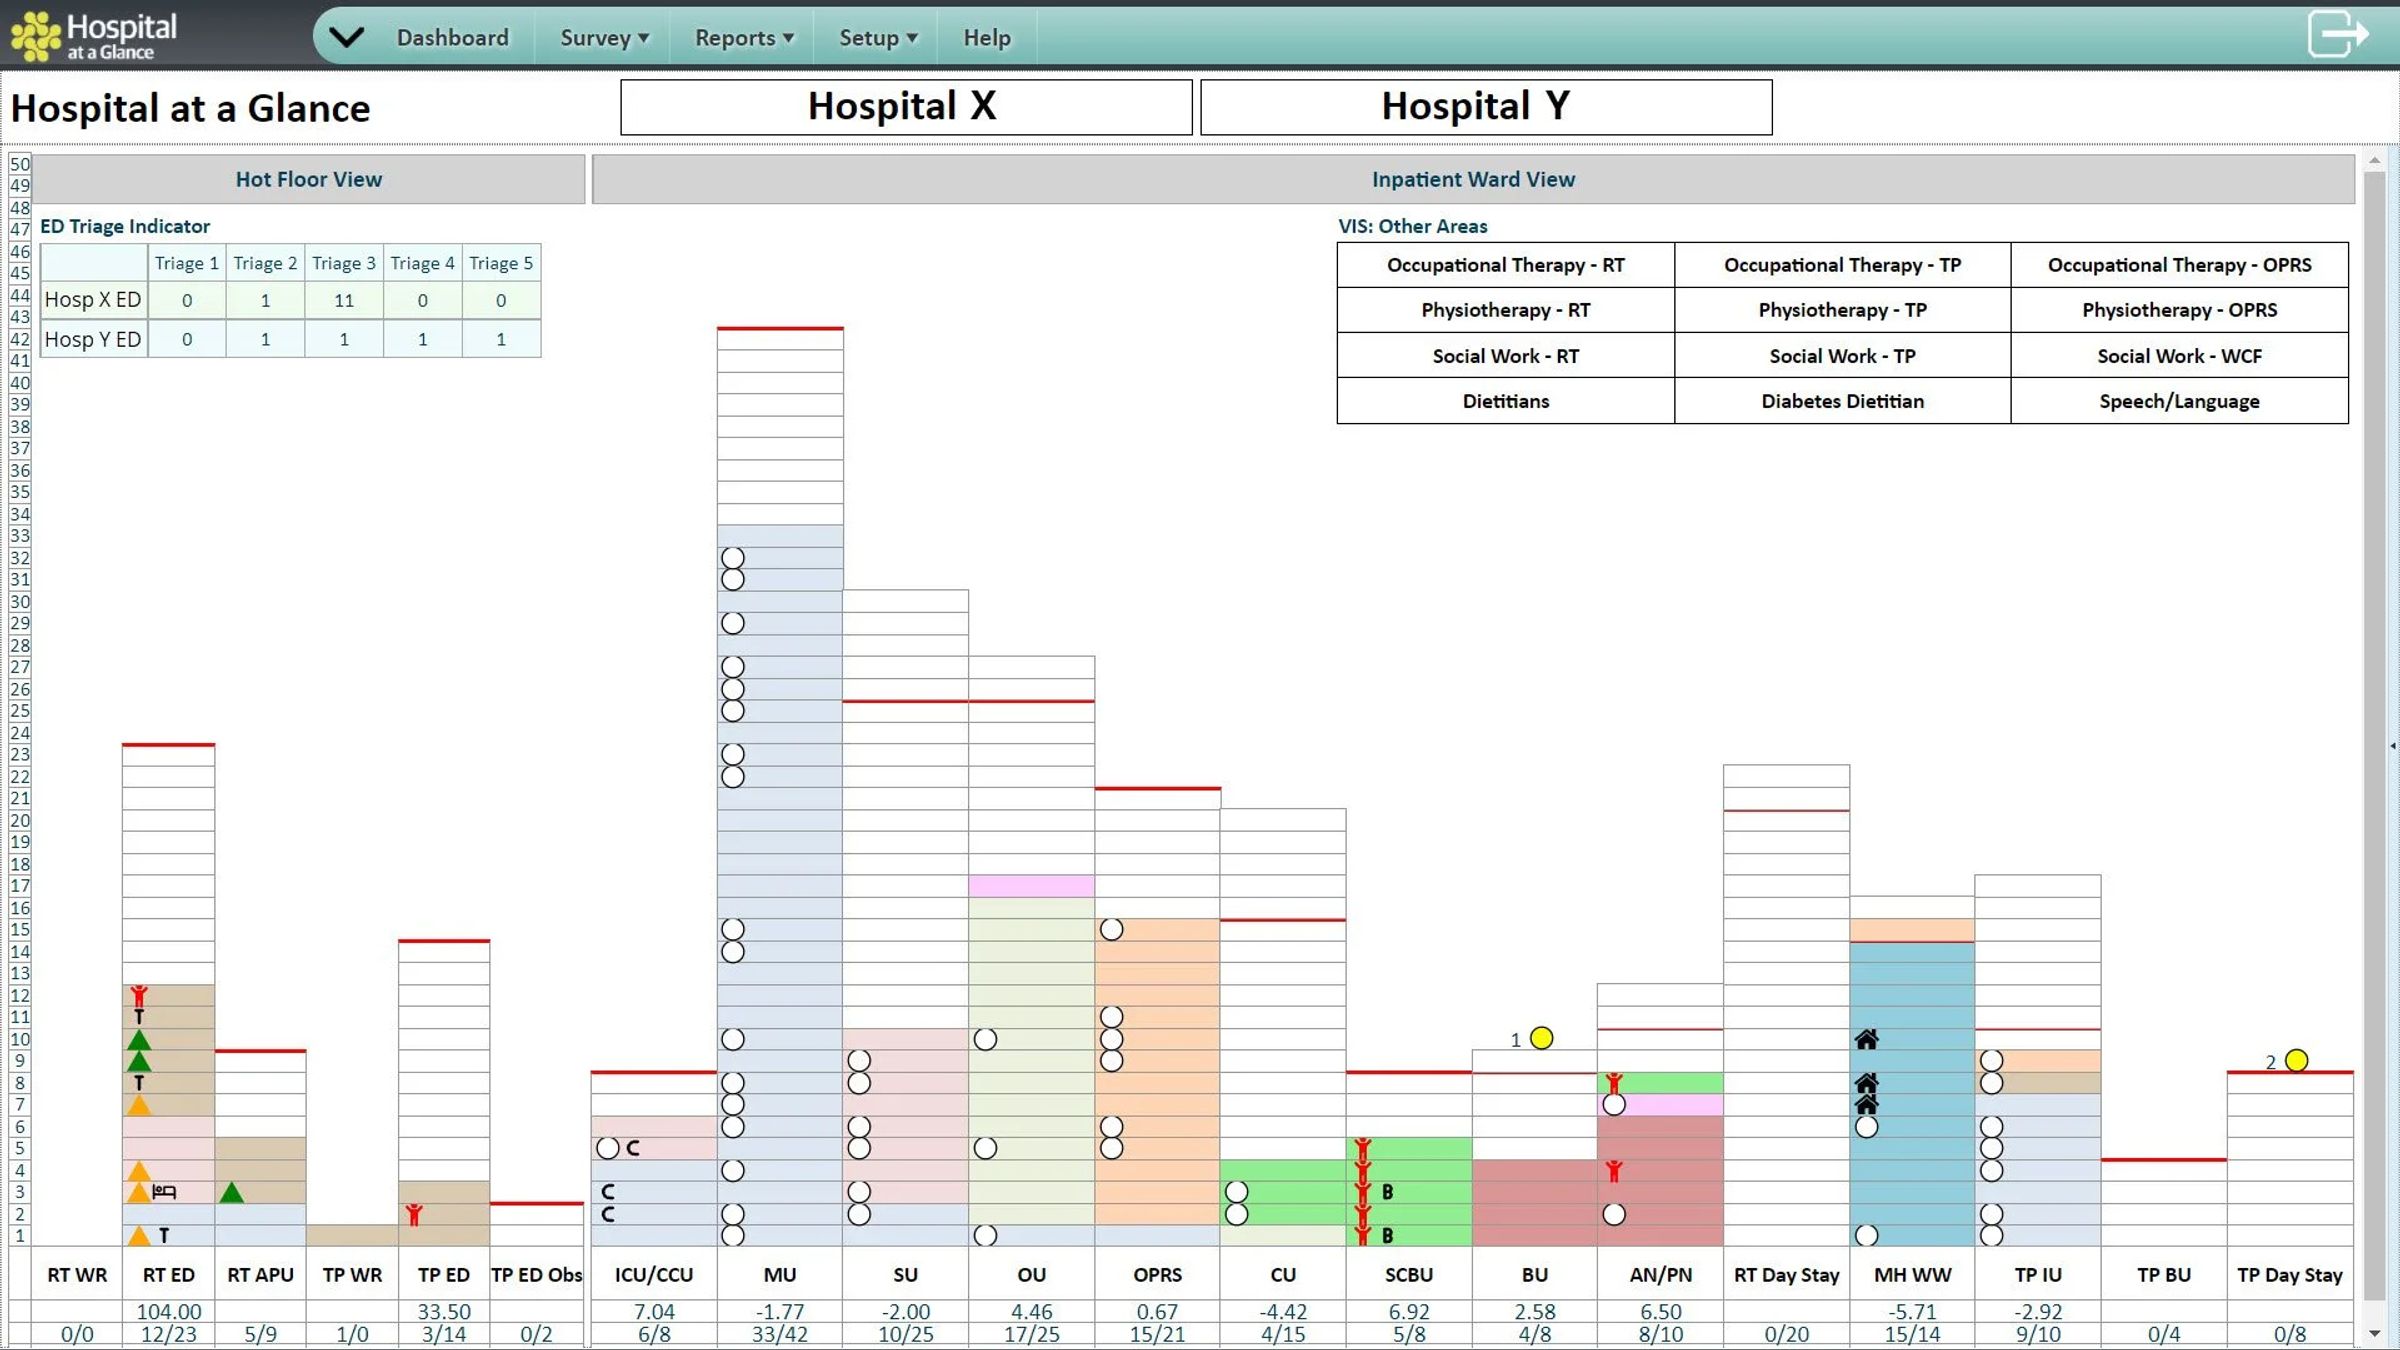Screen dimensions: 2400x1350
Task: Click the green triangle in RT APU column
Action: [232, 1192]
